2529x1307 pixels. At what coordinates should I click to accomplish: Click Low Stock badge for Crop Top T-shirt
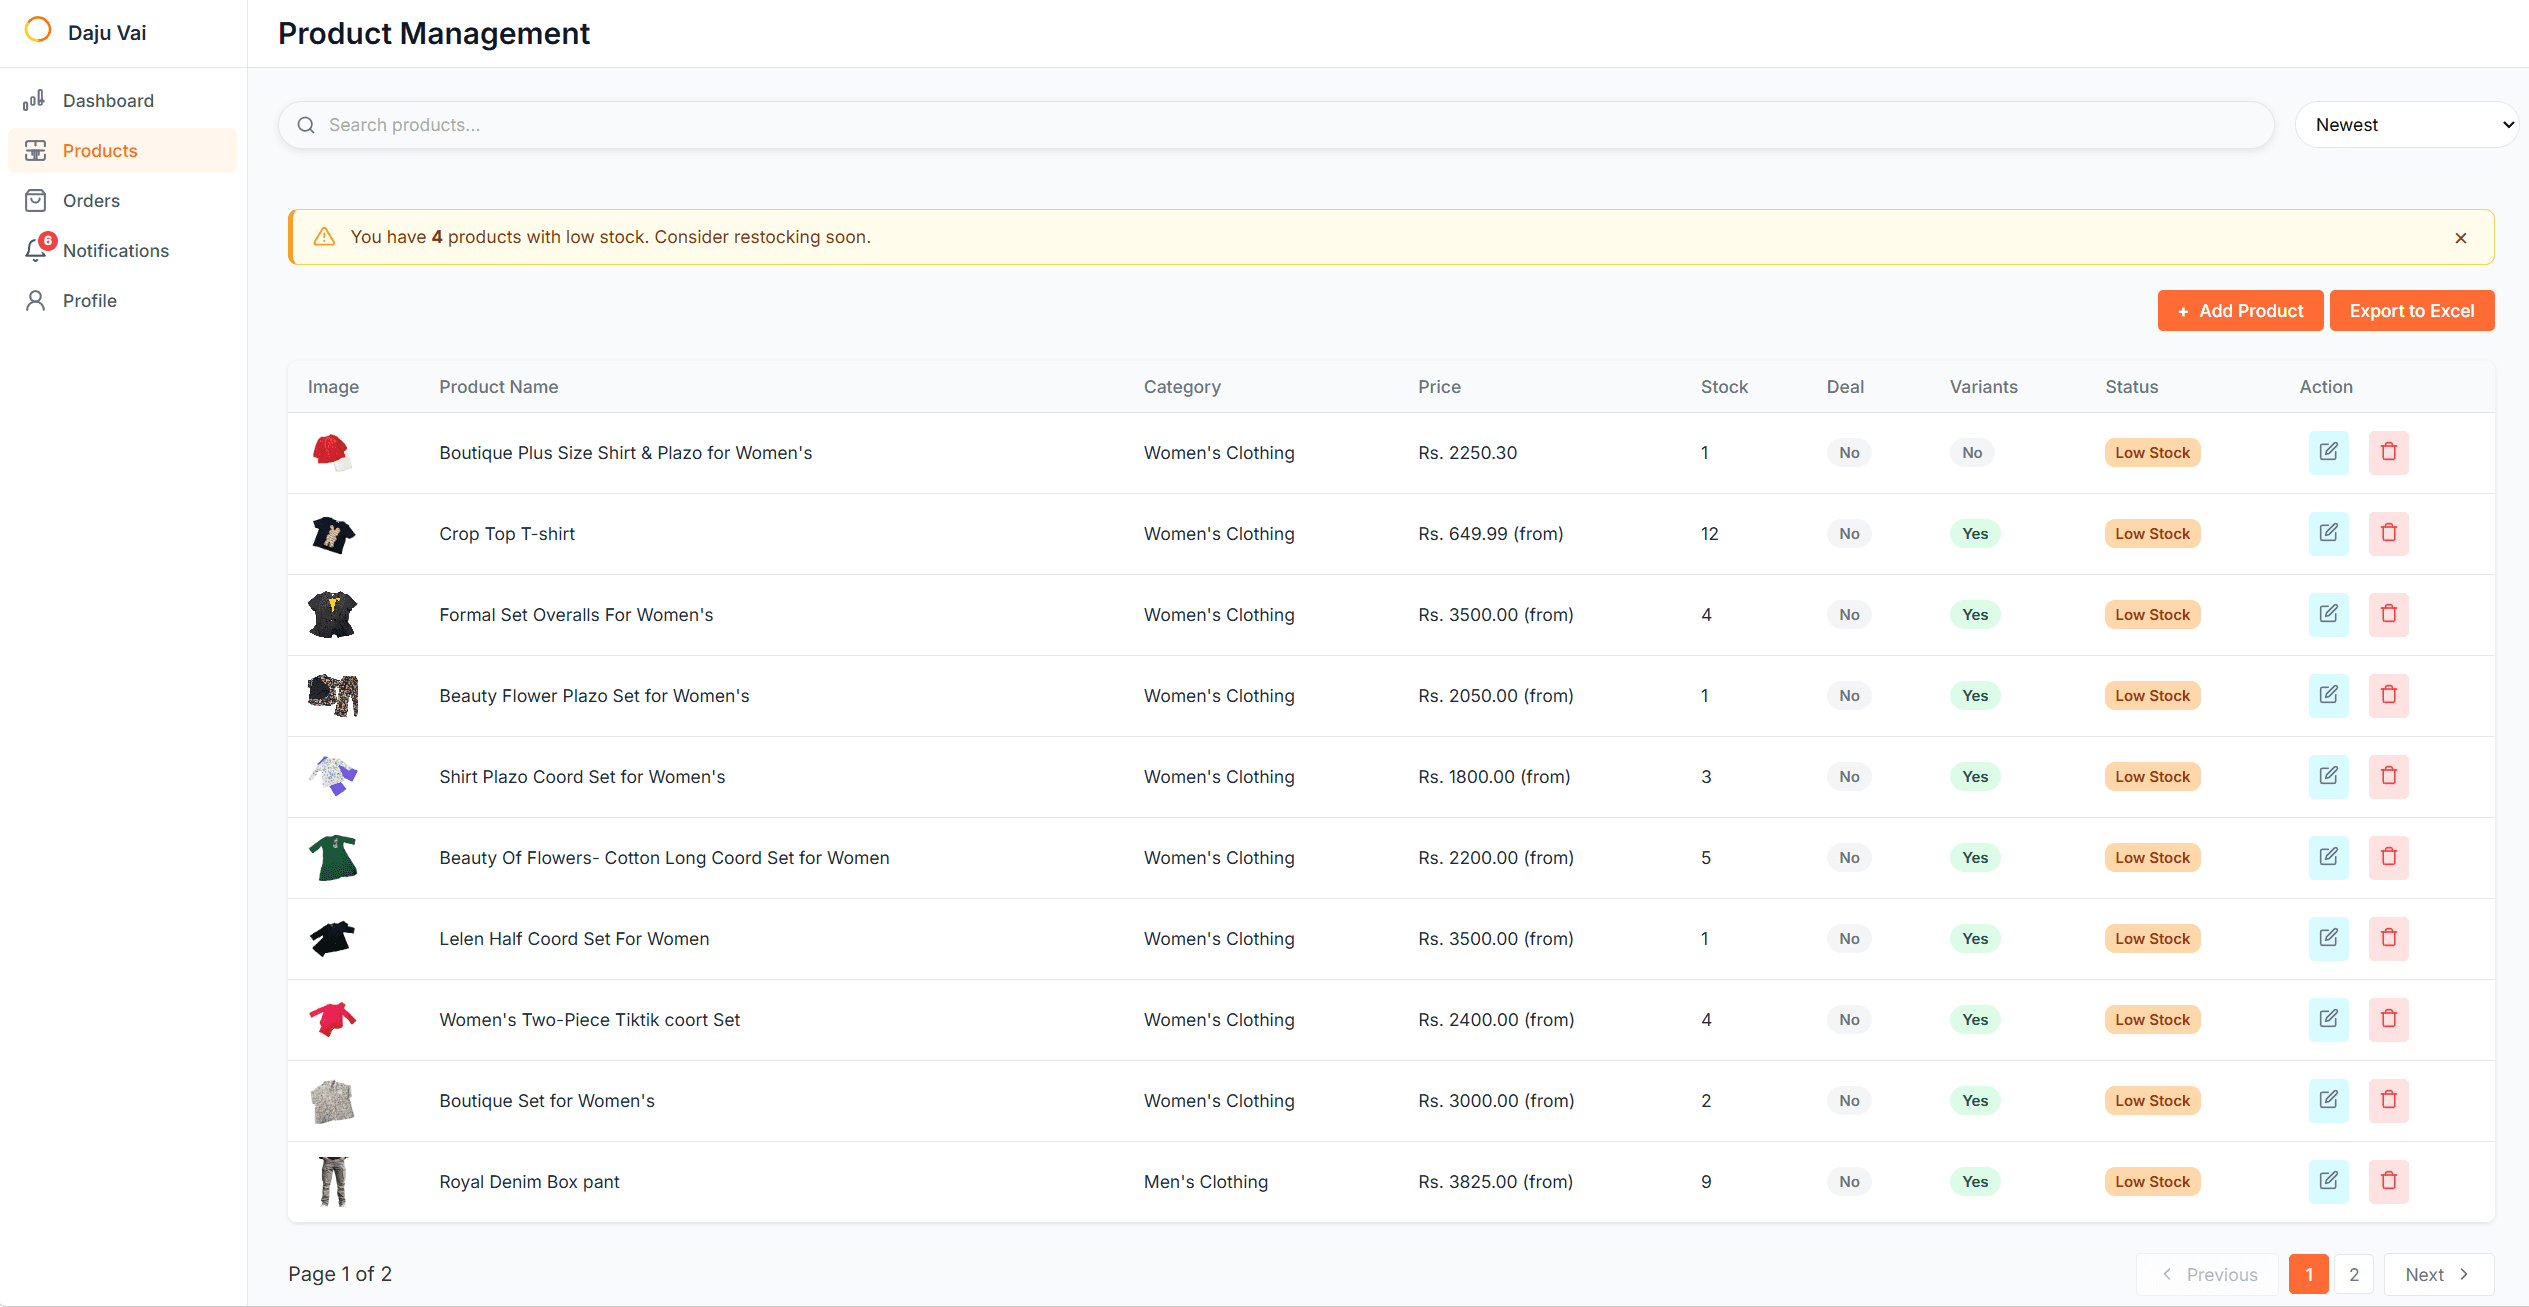2152,533
